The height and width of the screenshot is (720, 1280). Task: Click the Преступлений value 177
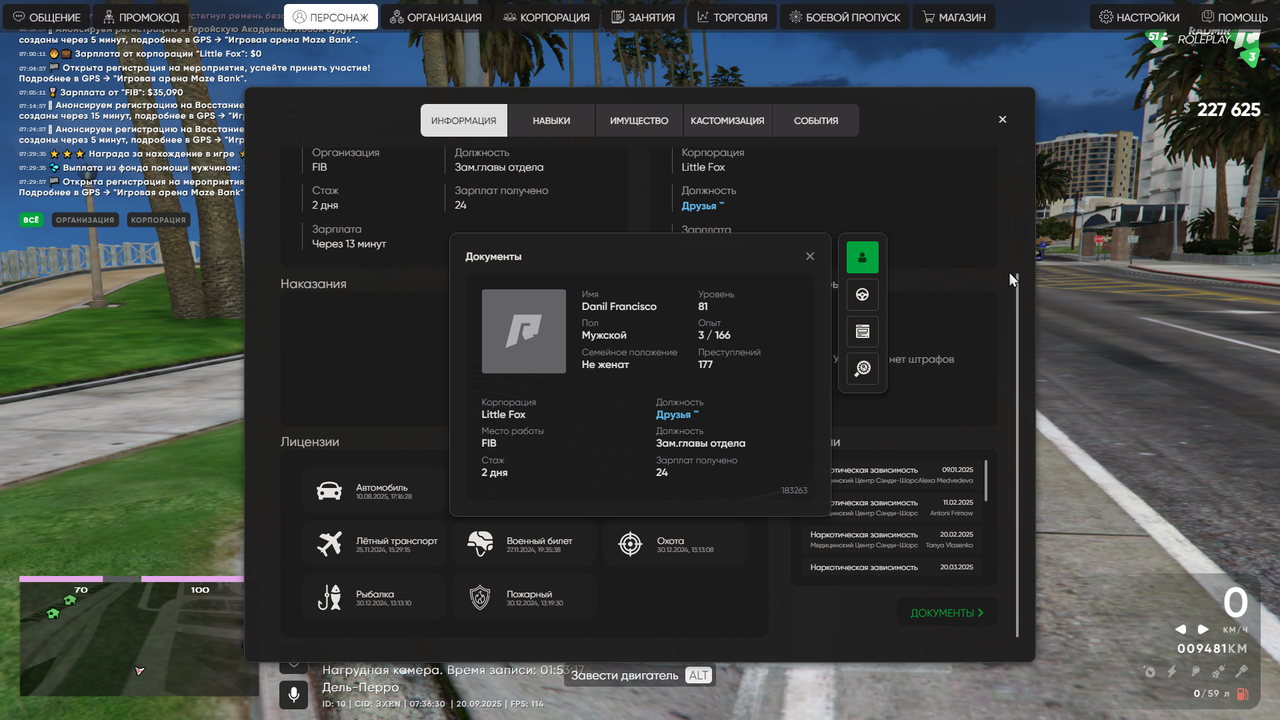tap(705, 365)
